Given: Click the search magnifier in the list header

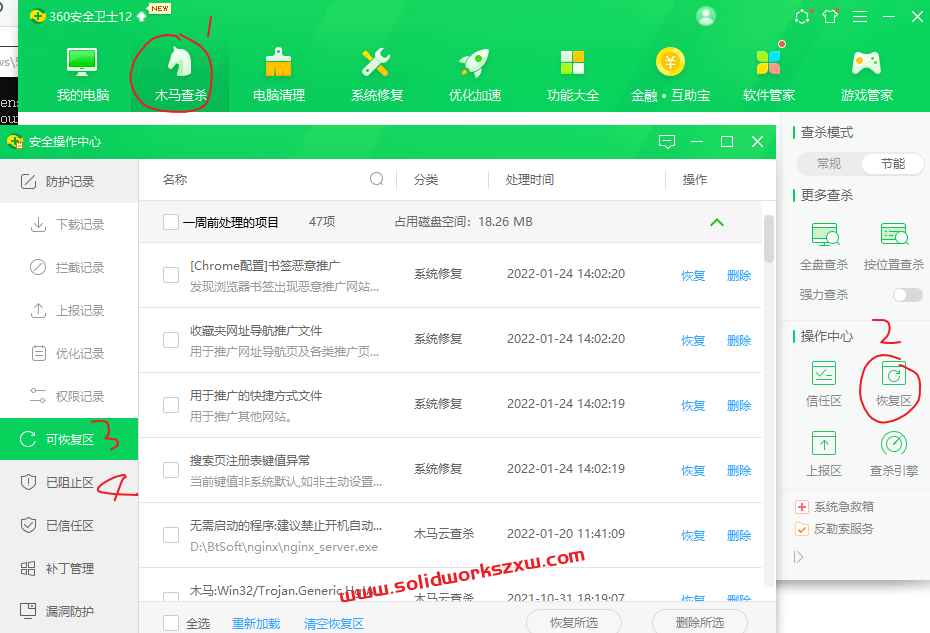Looking at the screenshot, I should click(x=377, y=179).
